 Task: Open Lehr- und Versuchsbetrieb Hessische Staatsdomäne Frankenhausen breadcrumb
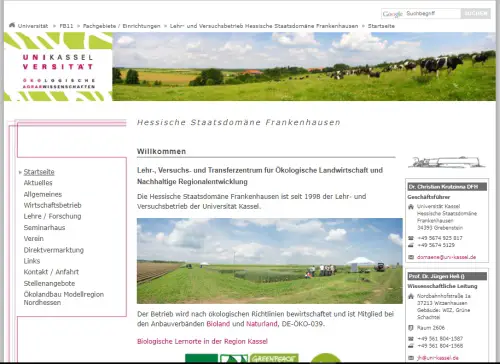264,26
